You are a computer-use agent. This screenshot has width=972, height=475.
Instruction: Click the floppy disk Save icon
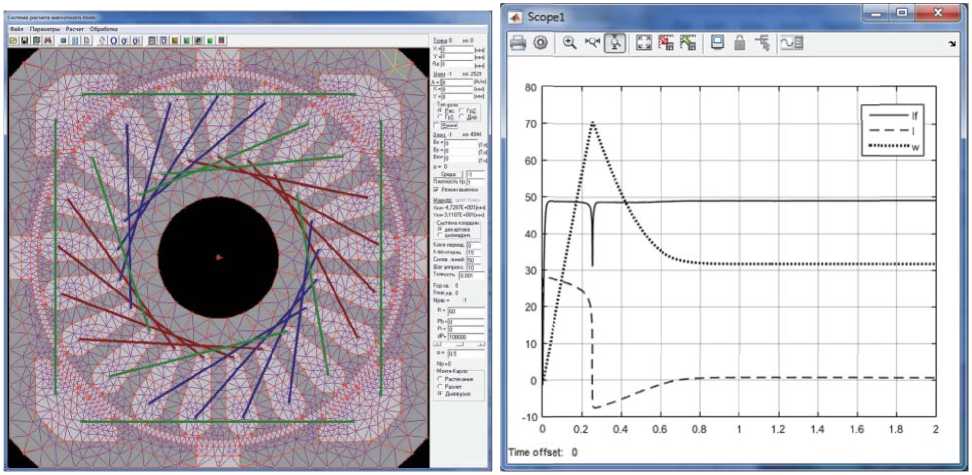[25, 40]
